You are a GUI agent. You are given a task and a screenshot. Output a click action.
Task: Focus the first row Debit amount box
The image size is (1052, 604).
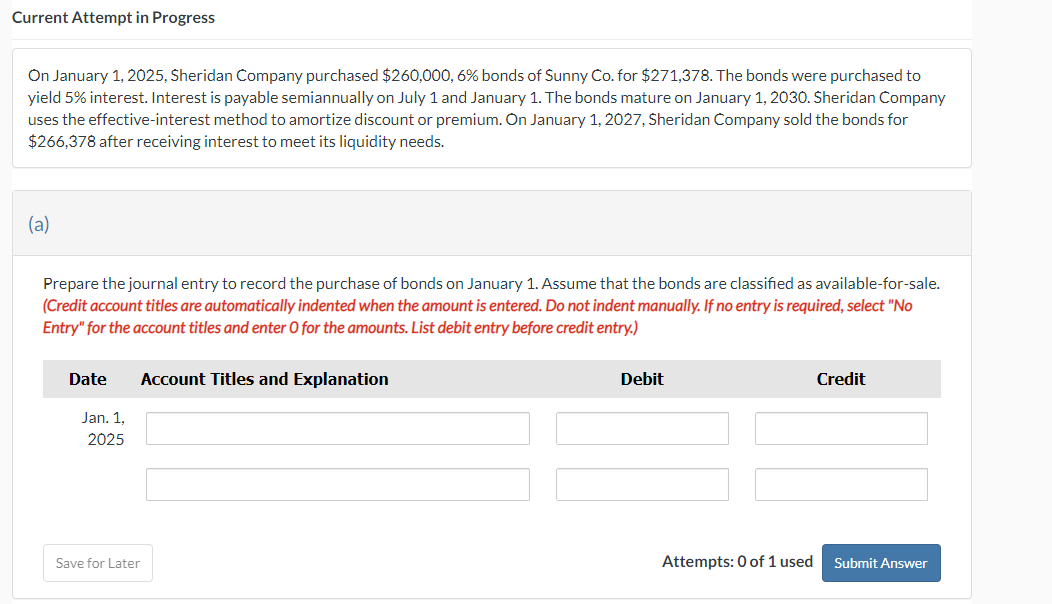tap(642, 428)
